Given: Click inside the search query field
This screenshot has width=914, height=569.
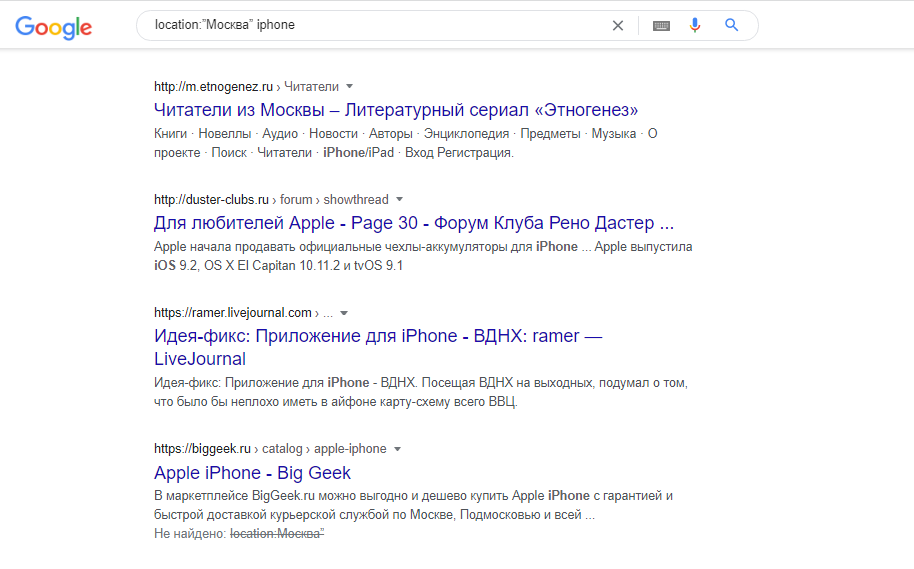Looking at the screenshot, I should [x=379, y=25].
